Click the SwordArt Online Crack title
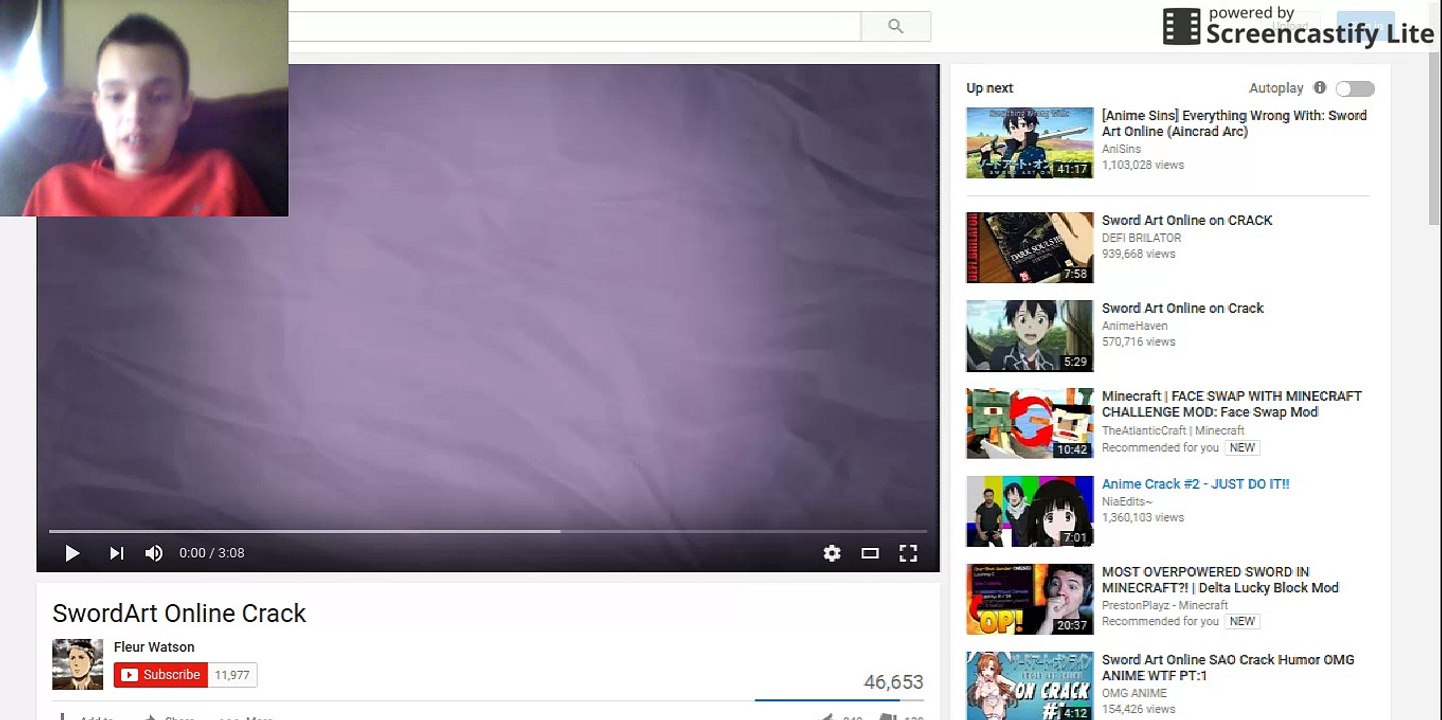The image size is (1442, 720). tap(179, 613)
